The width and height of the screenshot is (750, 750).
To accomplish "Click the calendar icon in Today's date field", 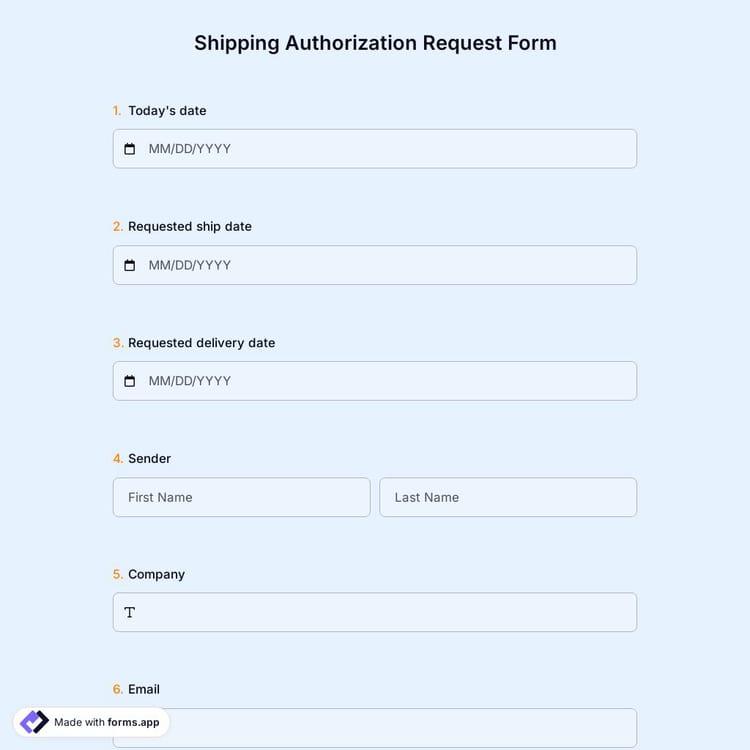I will 129,149.
